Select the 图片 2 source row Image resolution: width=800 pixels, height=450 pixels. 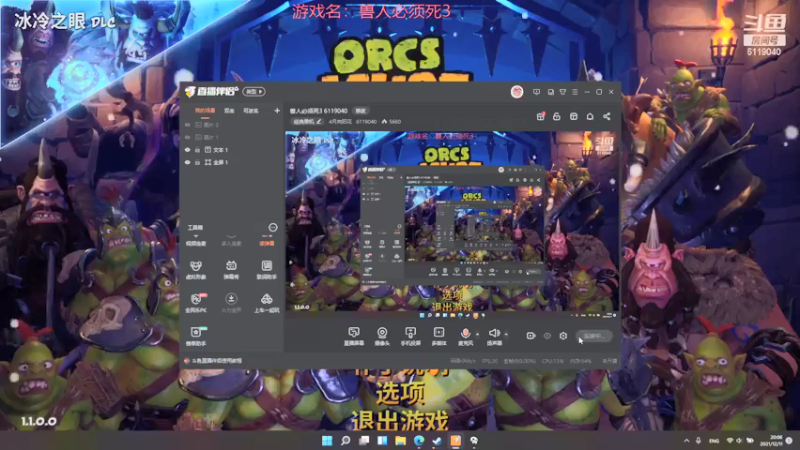(232, 125)
